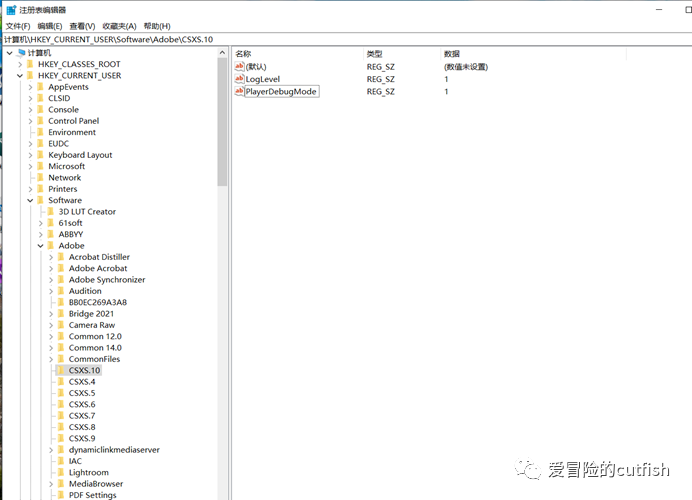Click the Bridge 2021 folder icon
Image resolution: width=692 pixels, height=500 pixels.
[x=61, y=314]
